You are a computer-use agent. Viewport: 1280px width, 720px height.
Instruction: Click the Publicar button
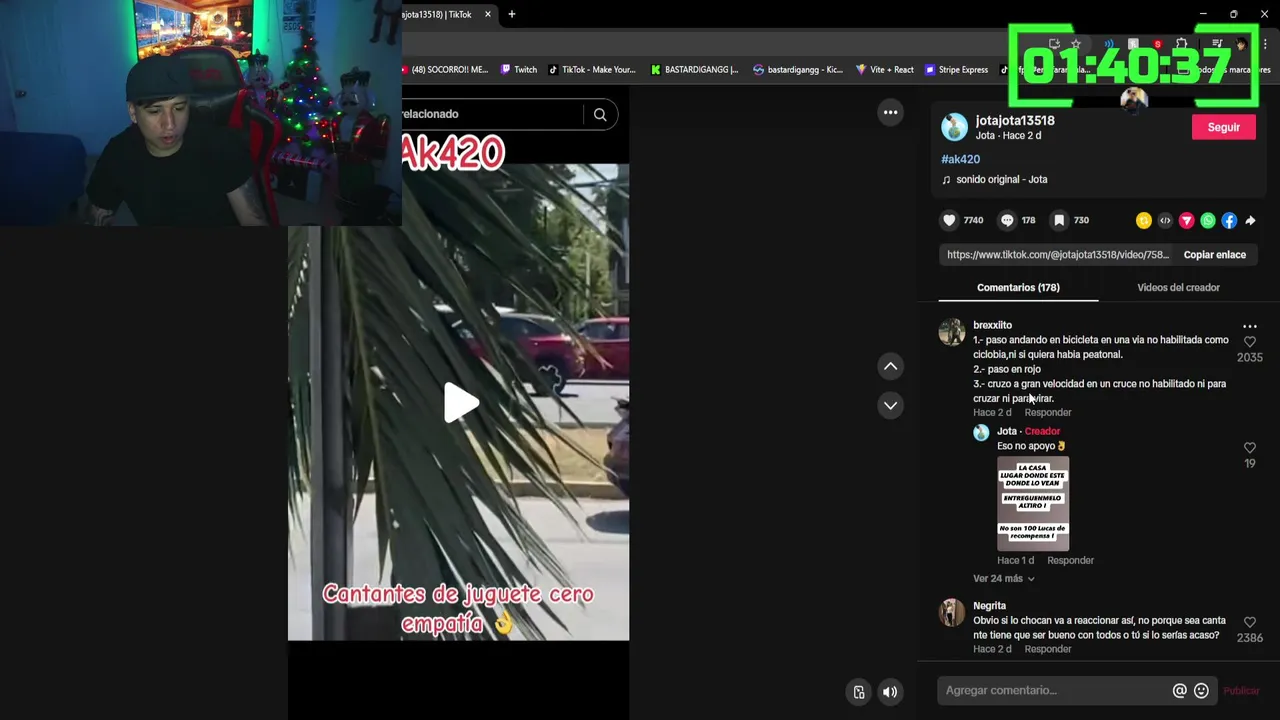pos(1241,691)
